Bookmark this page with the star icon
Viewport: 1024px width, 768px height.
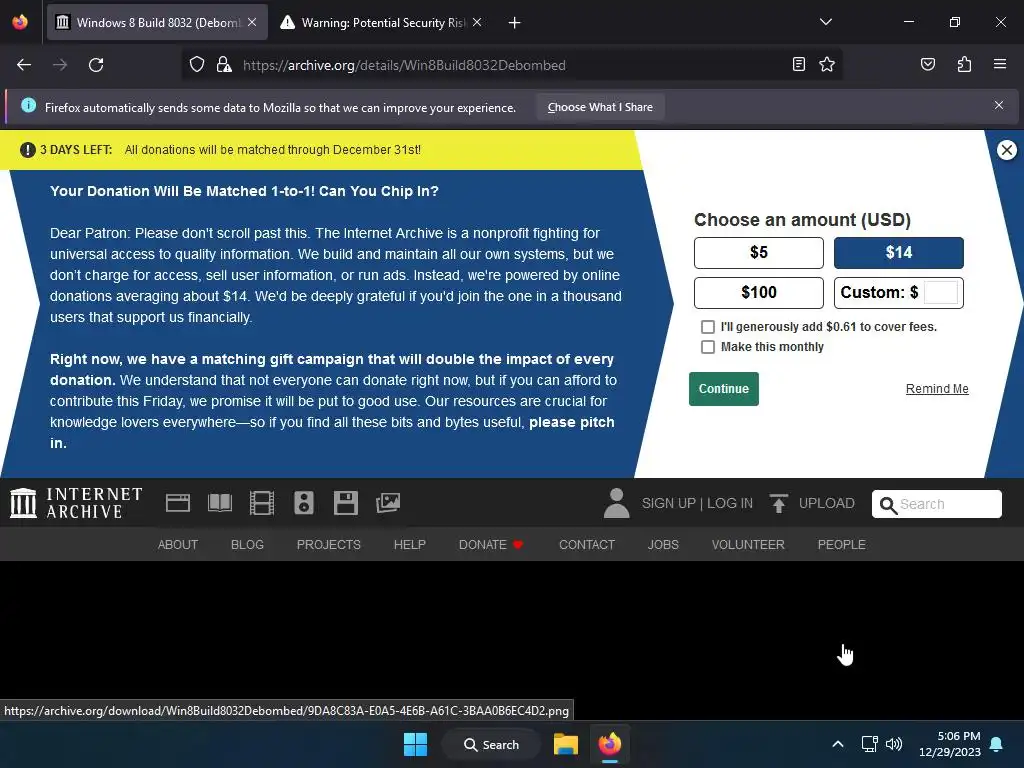[827, 64]
